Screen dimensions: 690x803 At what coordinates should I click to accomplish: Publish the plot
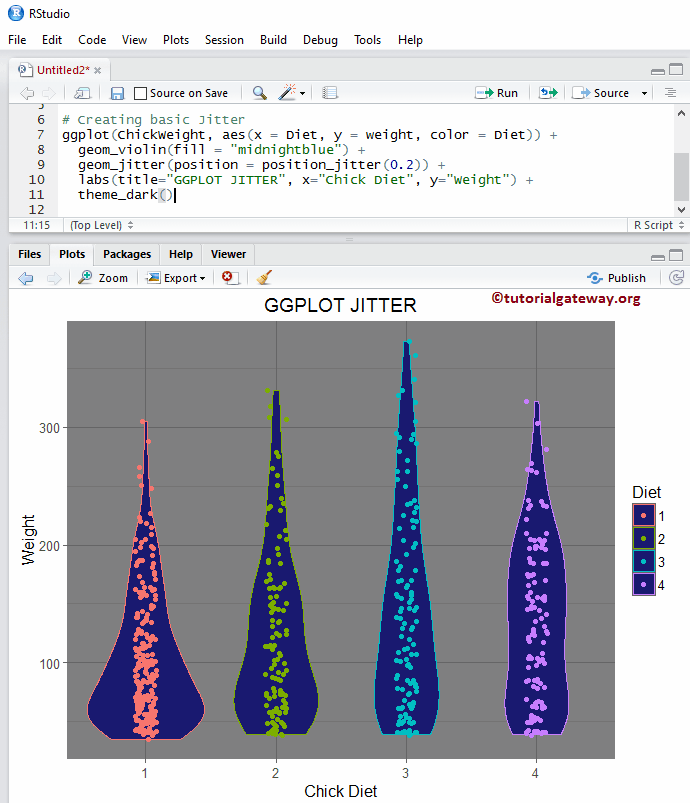click(616, 278)
